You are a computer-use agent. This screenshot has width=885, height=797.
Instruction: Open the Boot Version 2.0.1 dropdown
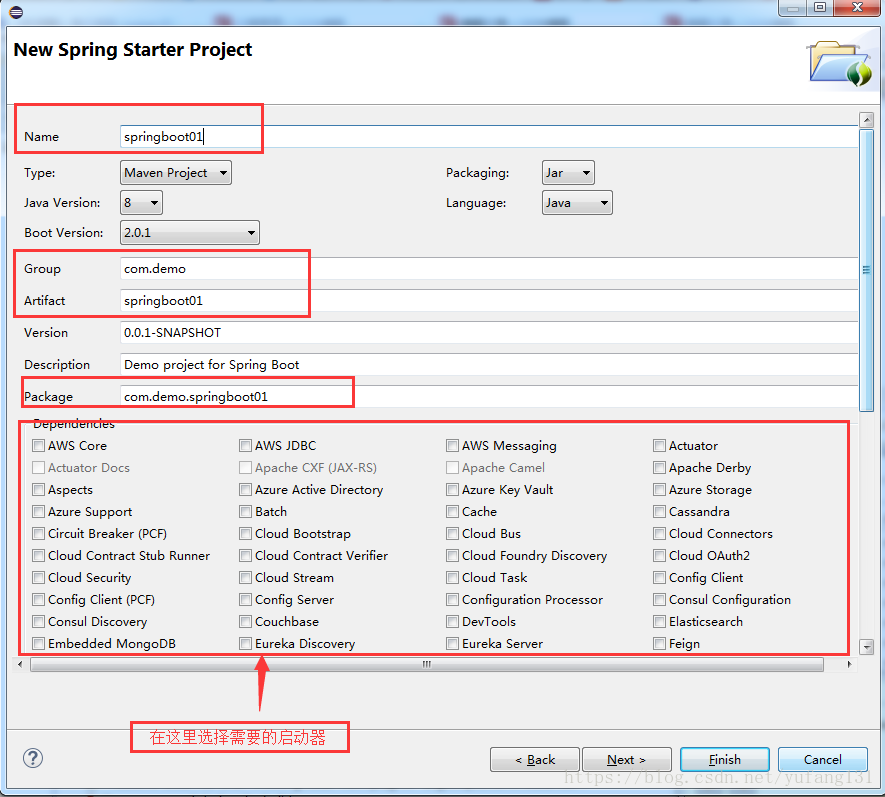point(190,233)
